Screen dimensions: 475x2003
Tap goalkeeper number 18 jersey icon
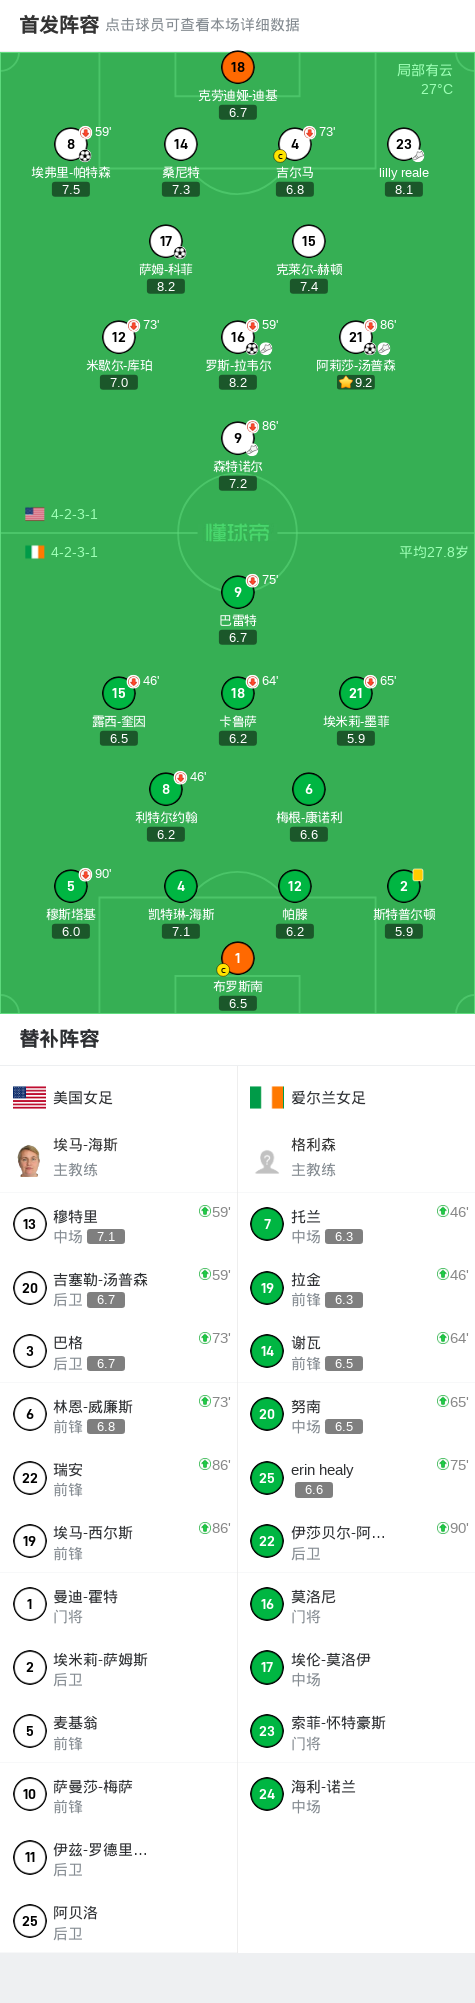point(237,67)
